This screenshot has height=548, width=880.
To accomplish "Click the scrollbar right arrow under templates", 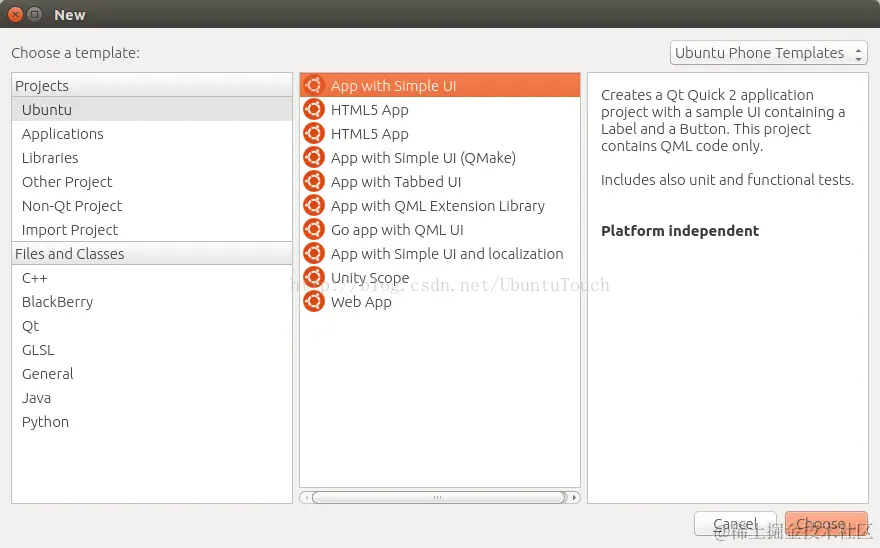I will tap(574, 497).
